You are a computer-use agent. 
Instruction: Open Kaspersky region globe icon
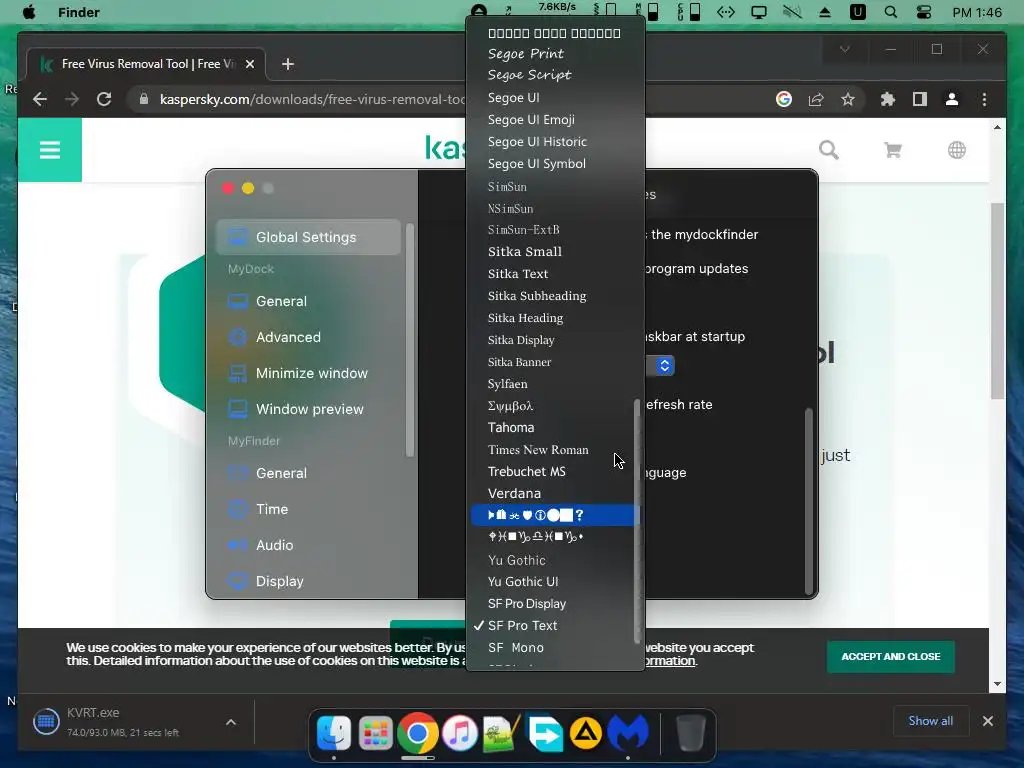click(x=957, y=150)
